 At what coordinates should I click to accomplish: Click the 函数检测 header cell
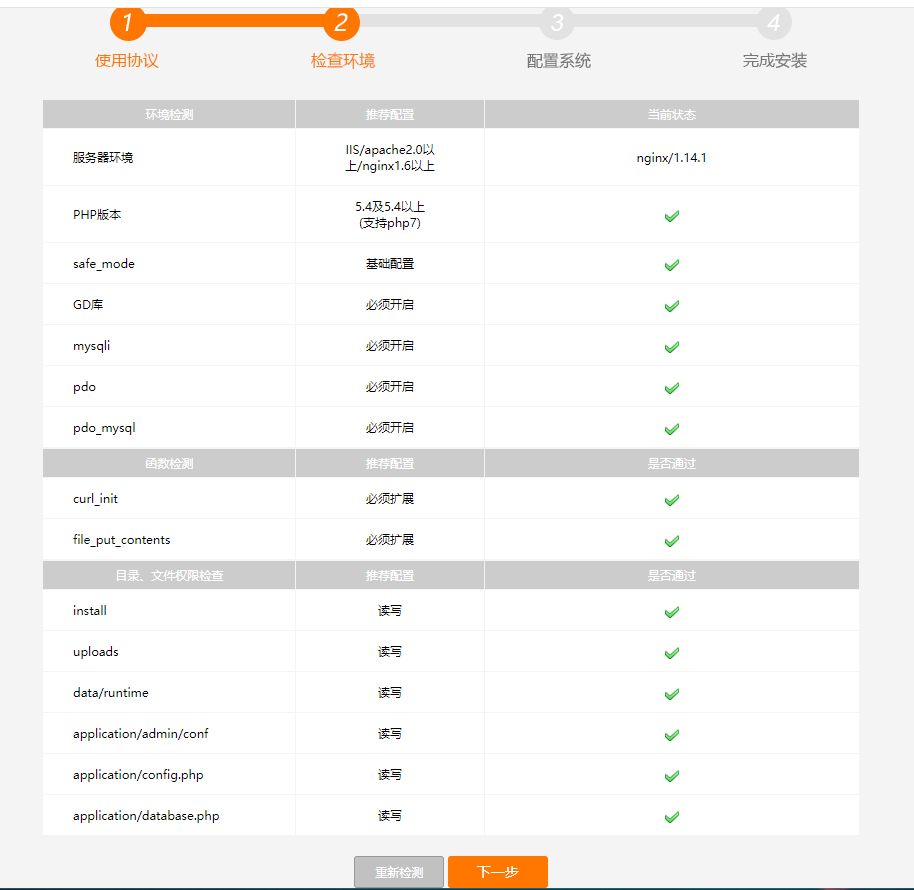[x=169, y=463]
